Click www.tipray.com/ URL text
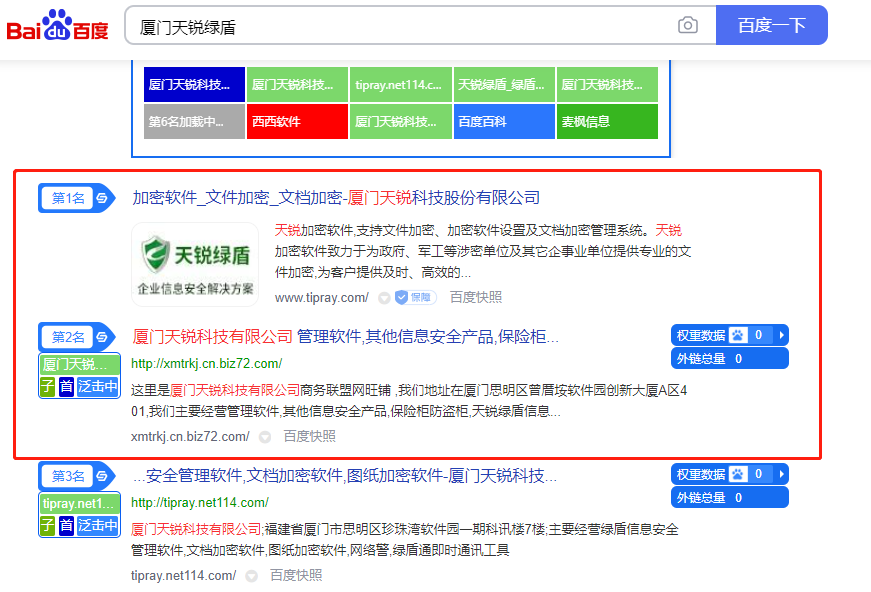 pyautogui.click(x=322, y=298)
